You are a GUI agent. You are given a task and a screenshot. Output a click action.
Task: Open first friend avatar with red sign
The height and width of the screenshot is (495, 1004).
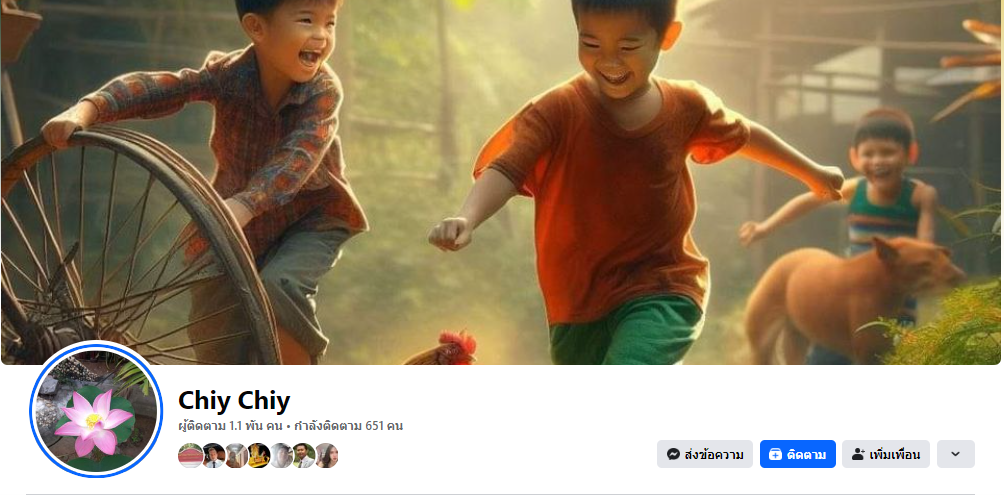[x=190, y=455]
